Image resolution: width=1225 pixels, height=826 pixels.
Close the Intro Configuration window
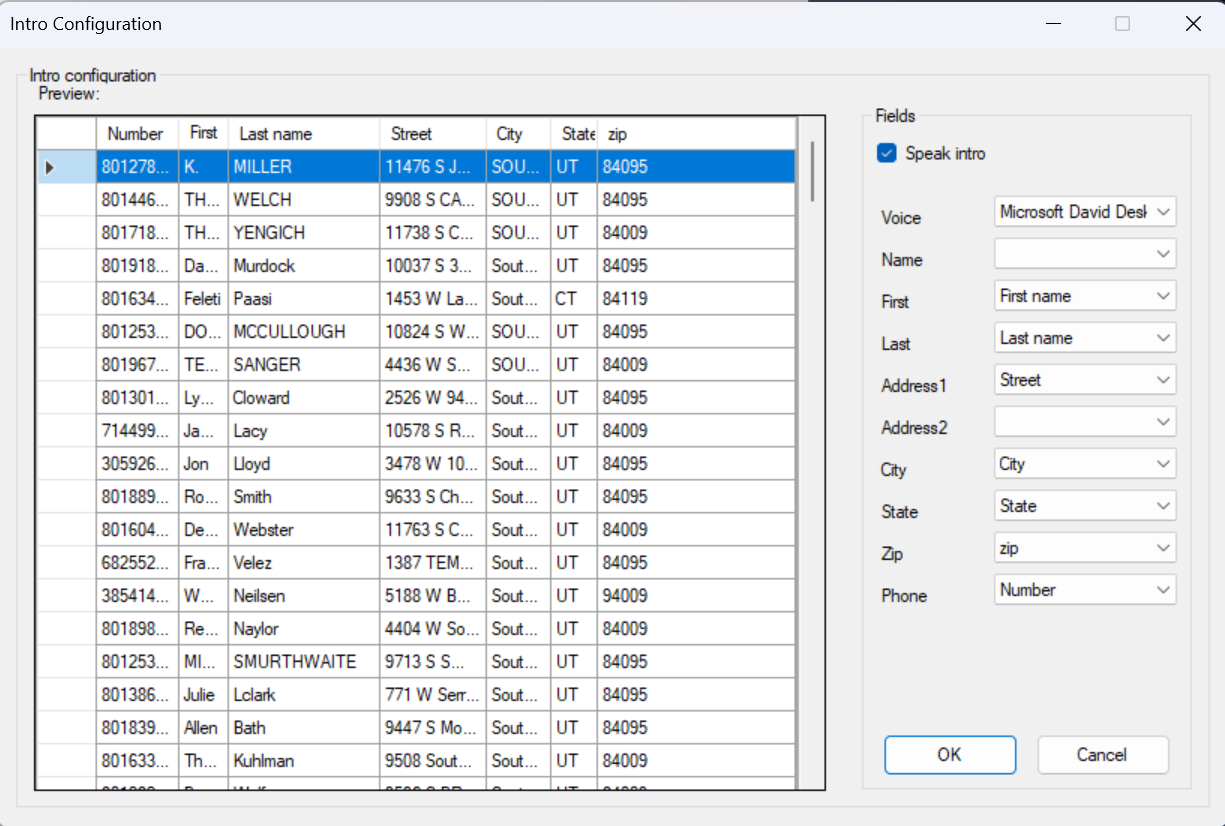click(x=1193, y=24)
